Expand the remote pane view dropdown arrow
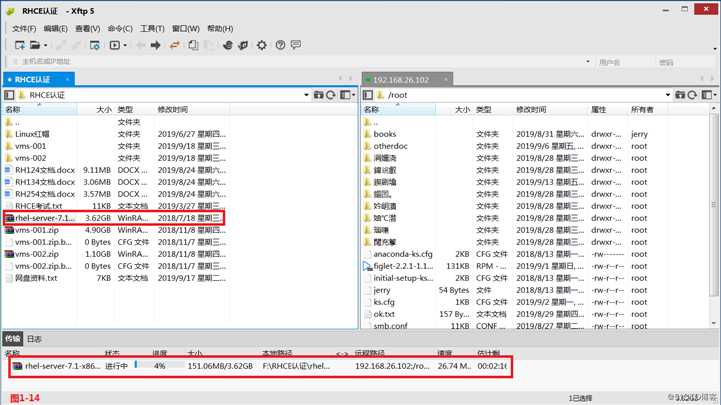Screen dimensions: 721x405 [715, 95]
